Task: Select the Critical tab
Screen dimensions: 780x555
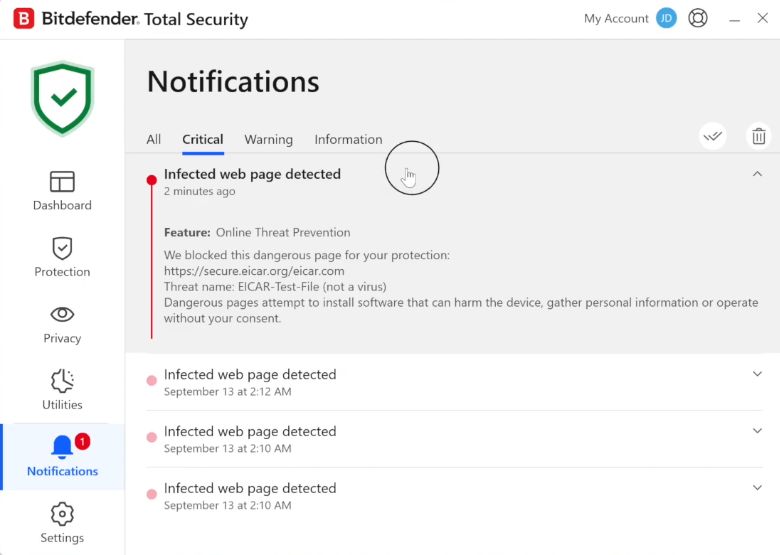Action: click(x=202, y=139)
